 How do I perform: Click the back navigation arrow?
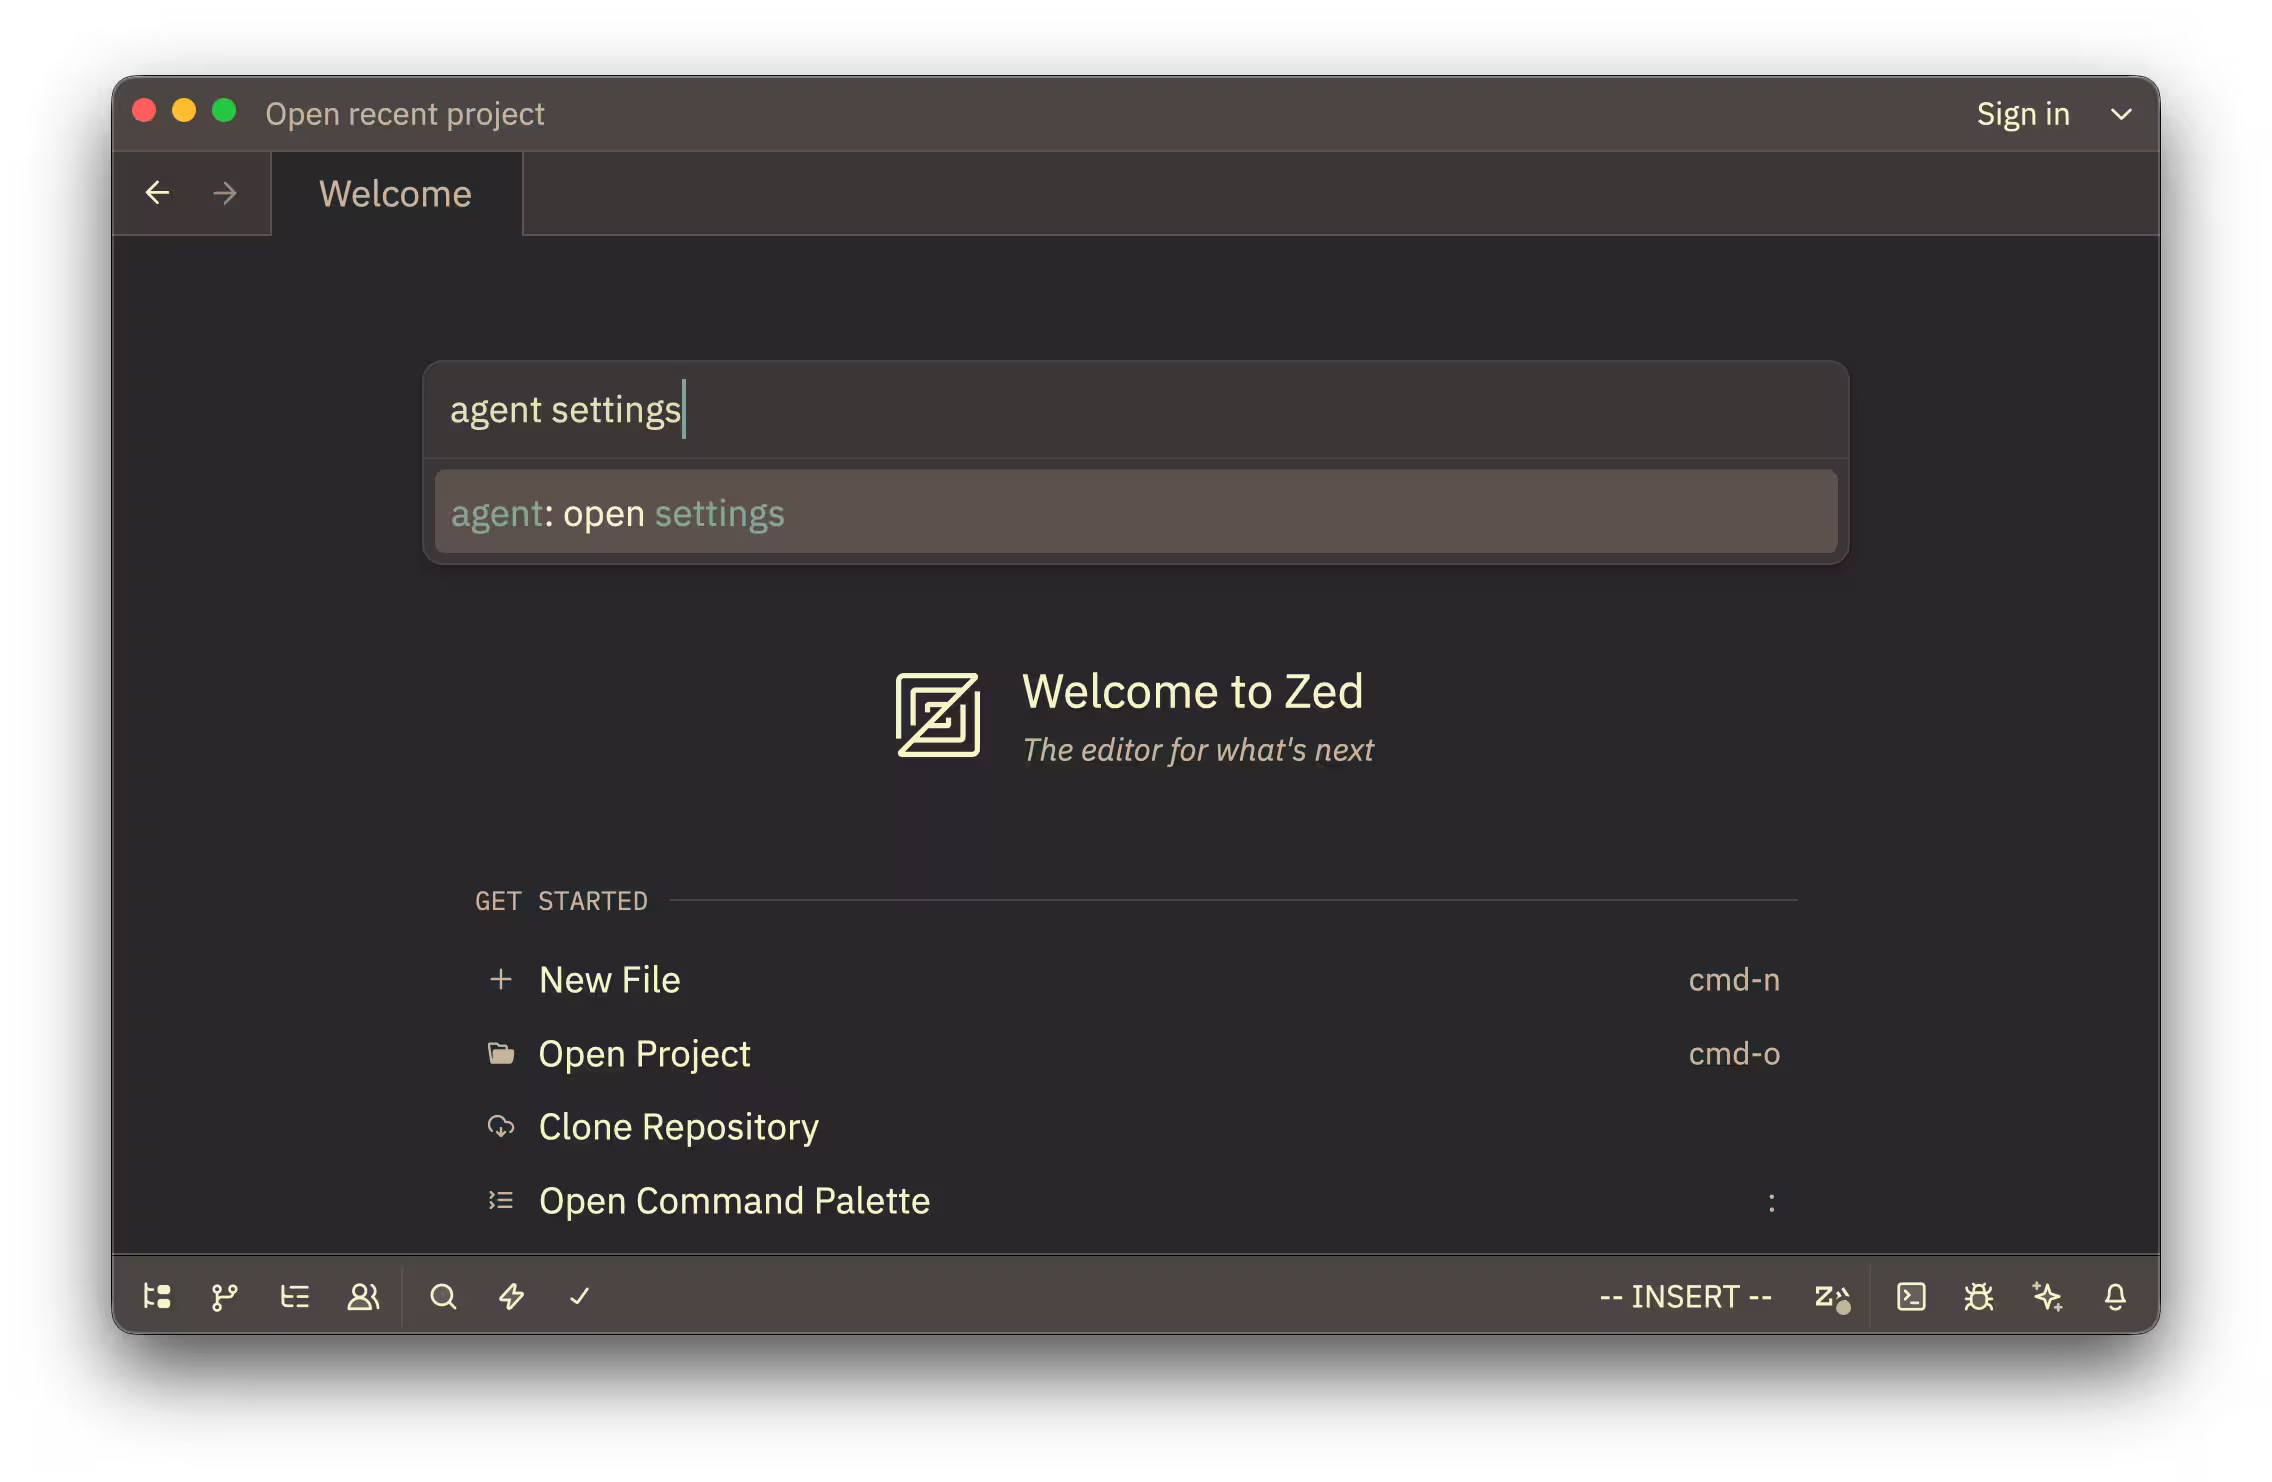pos(159,192)
